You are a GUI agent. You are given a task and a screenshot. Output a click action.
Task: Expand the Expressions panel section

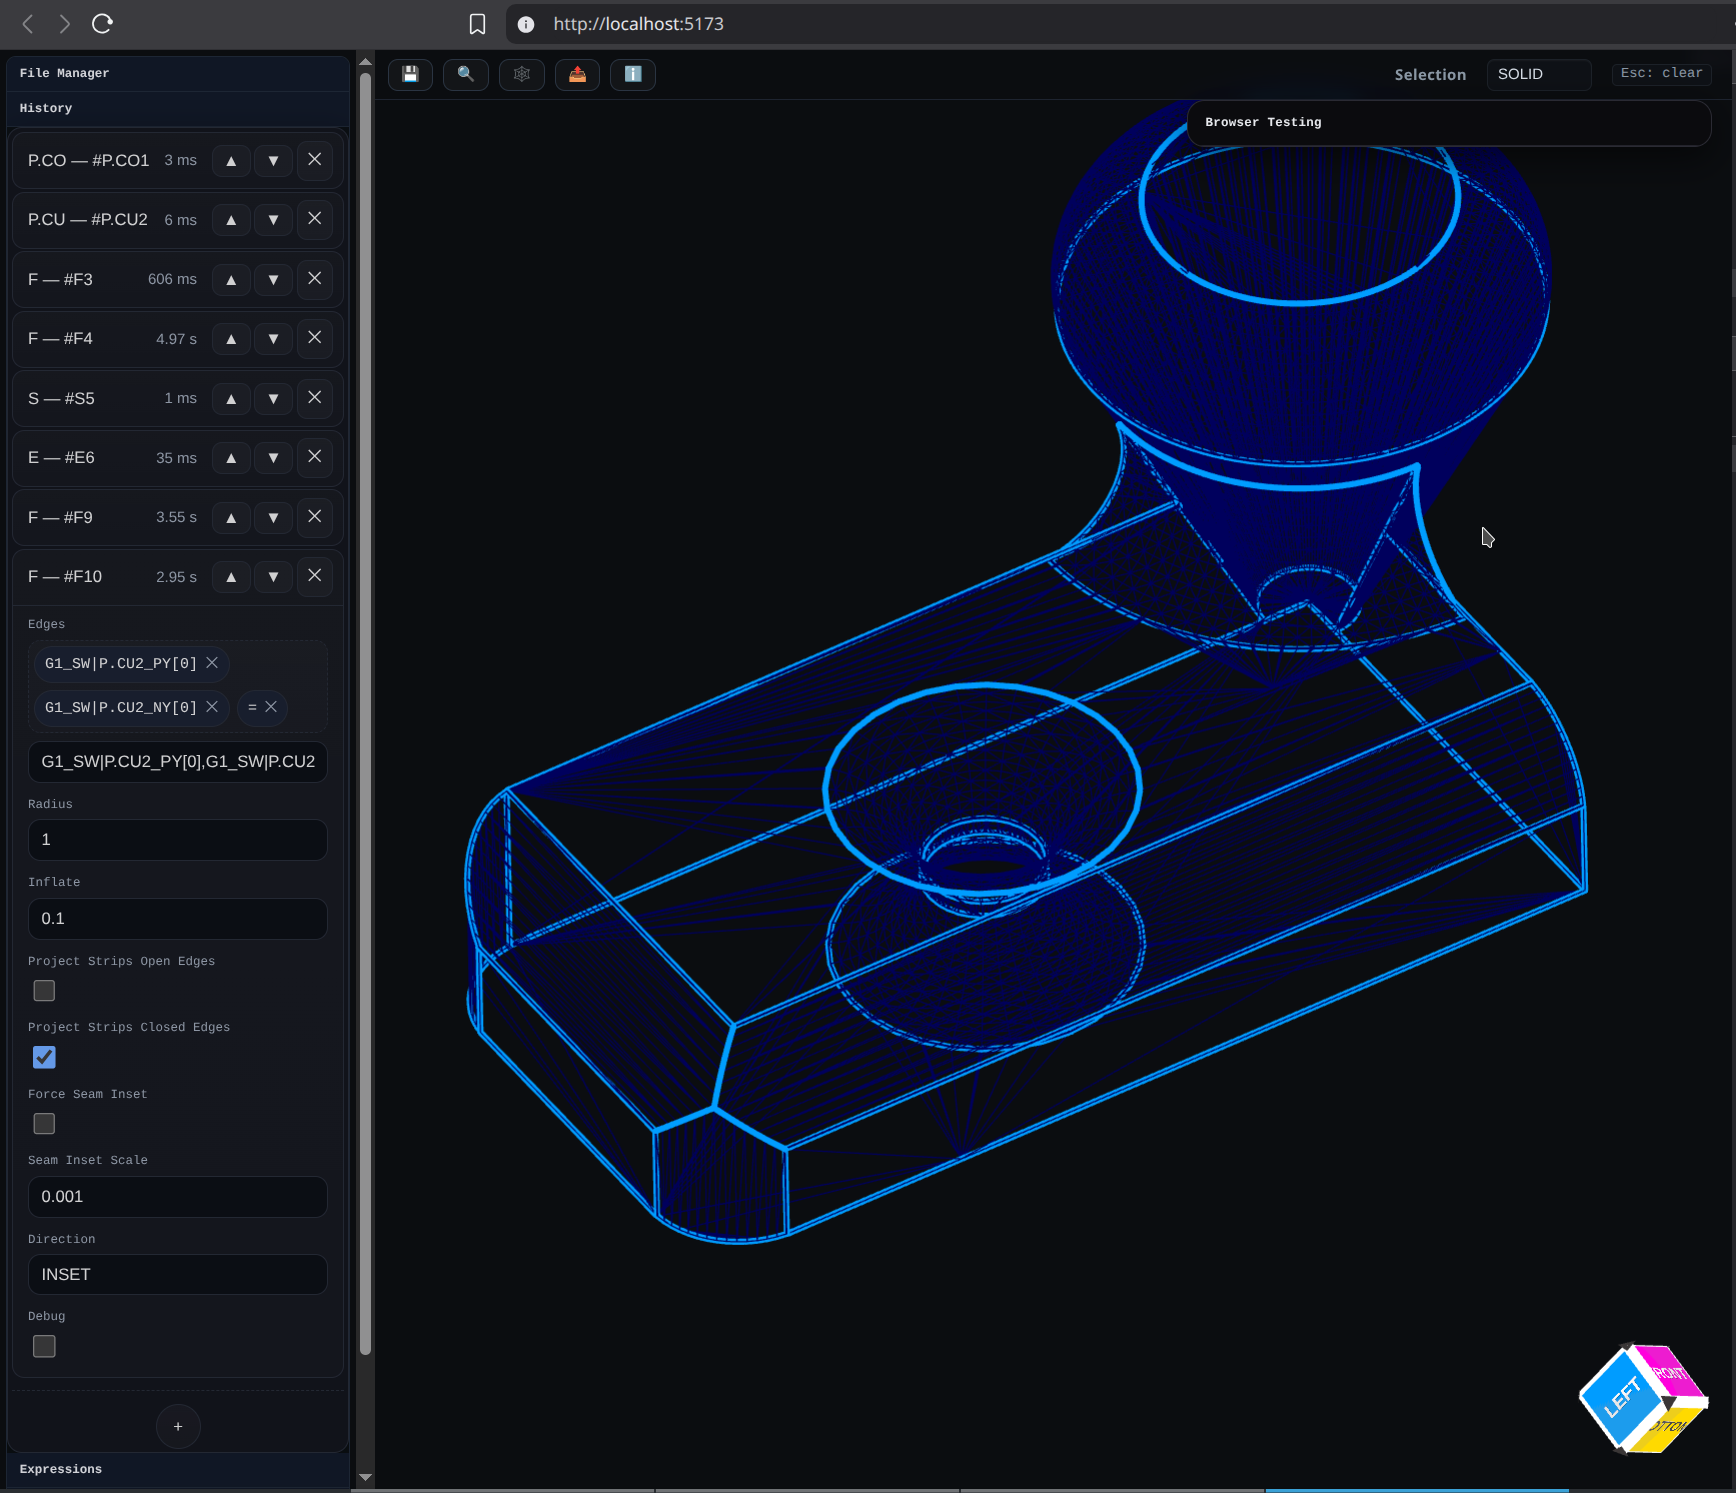click(61, 1469)
